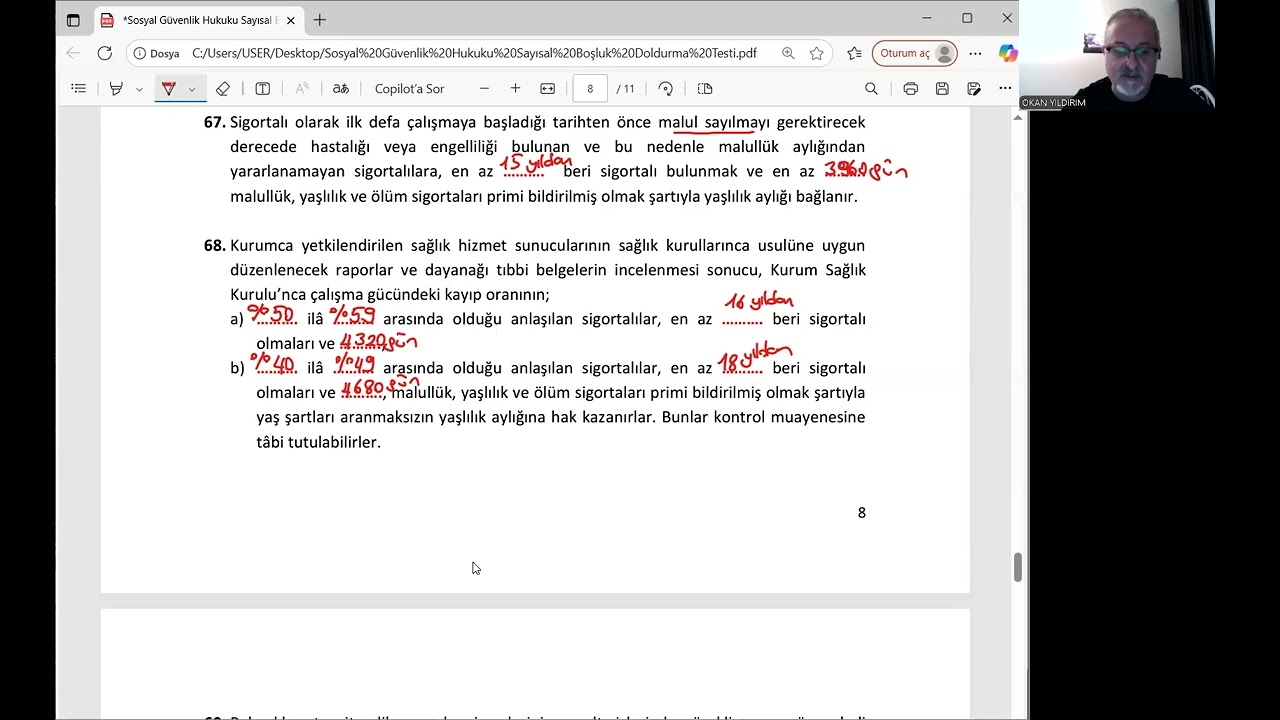1280x720 pixels.
Task: Click the Oturum aç sign-in button
Action: pyautogui.click(x=914, y=53)
